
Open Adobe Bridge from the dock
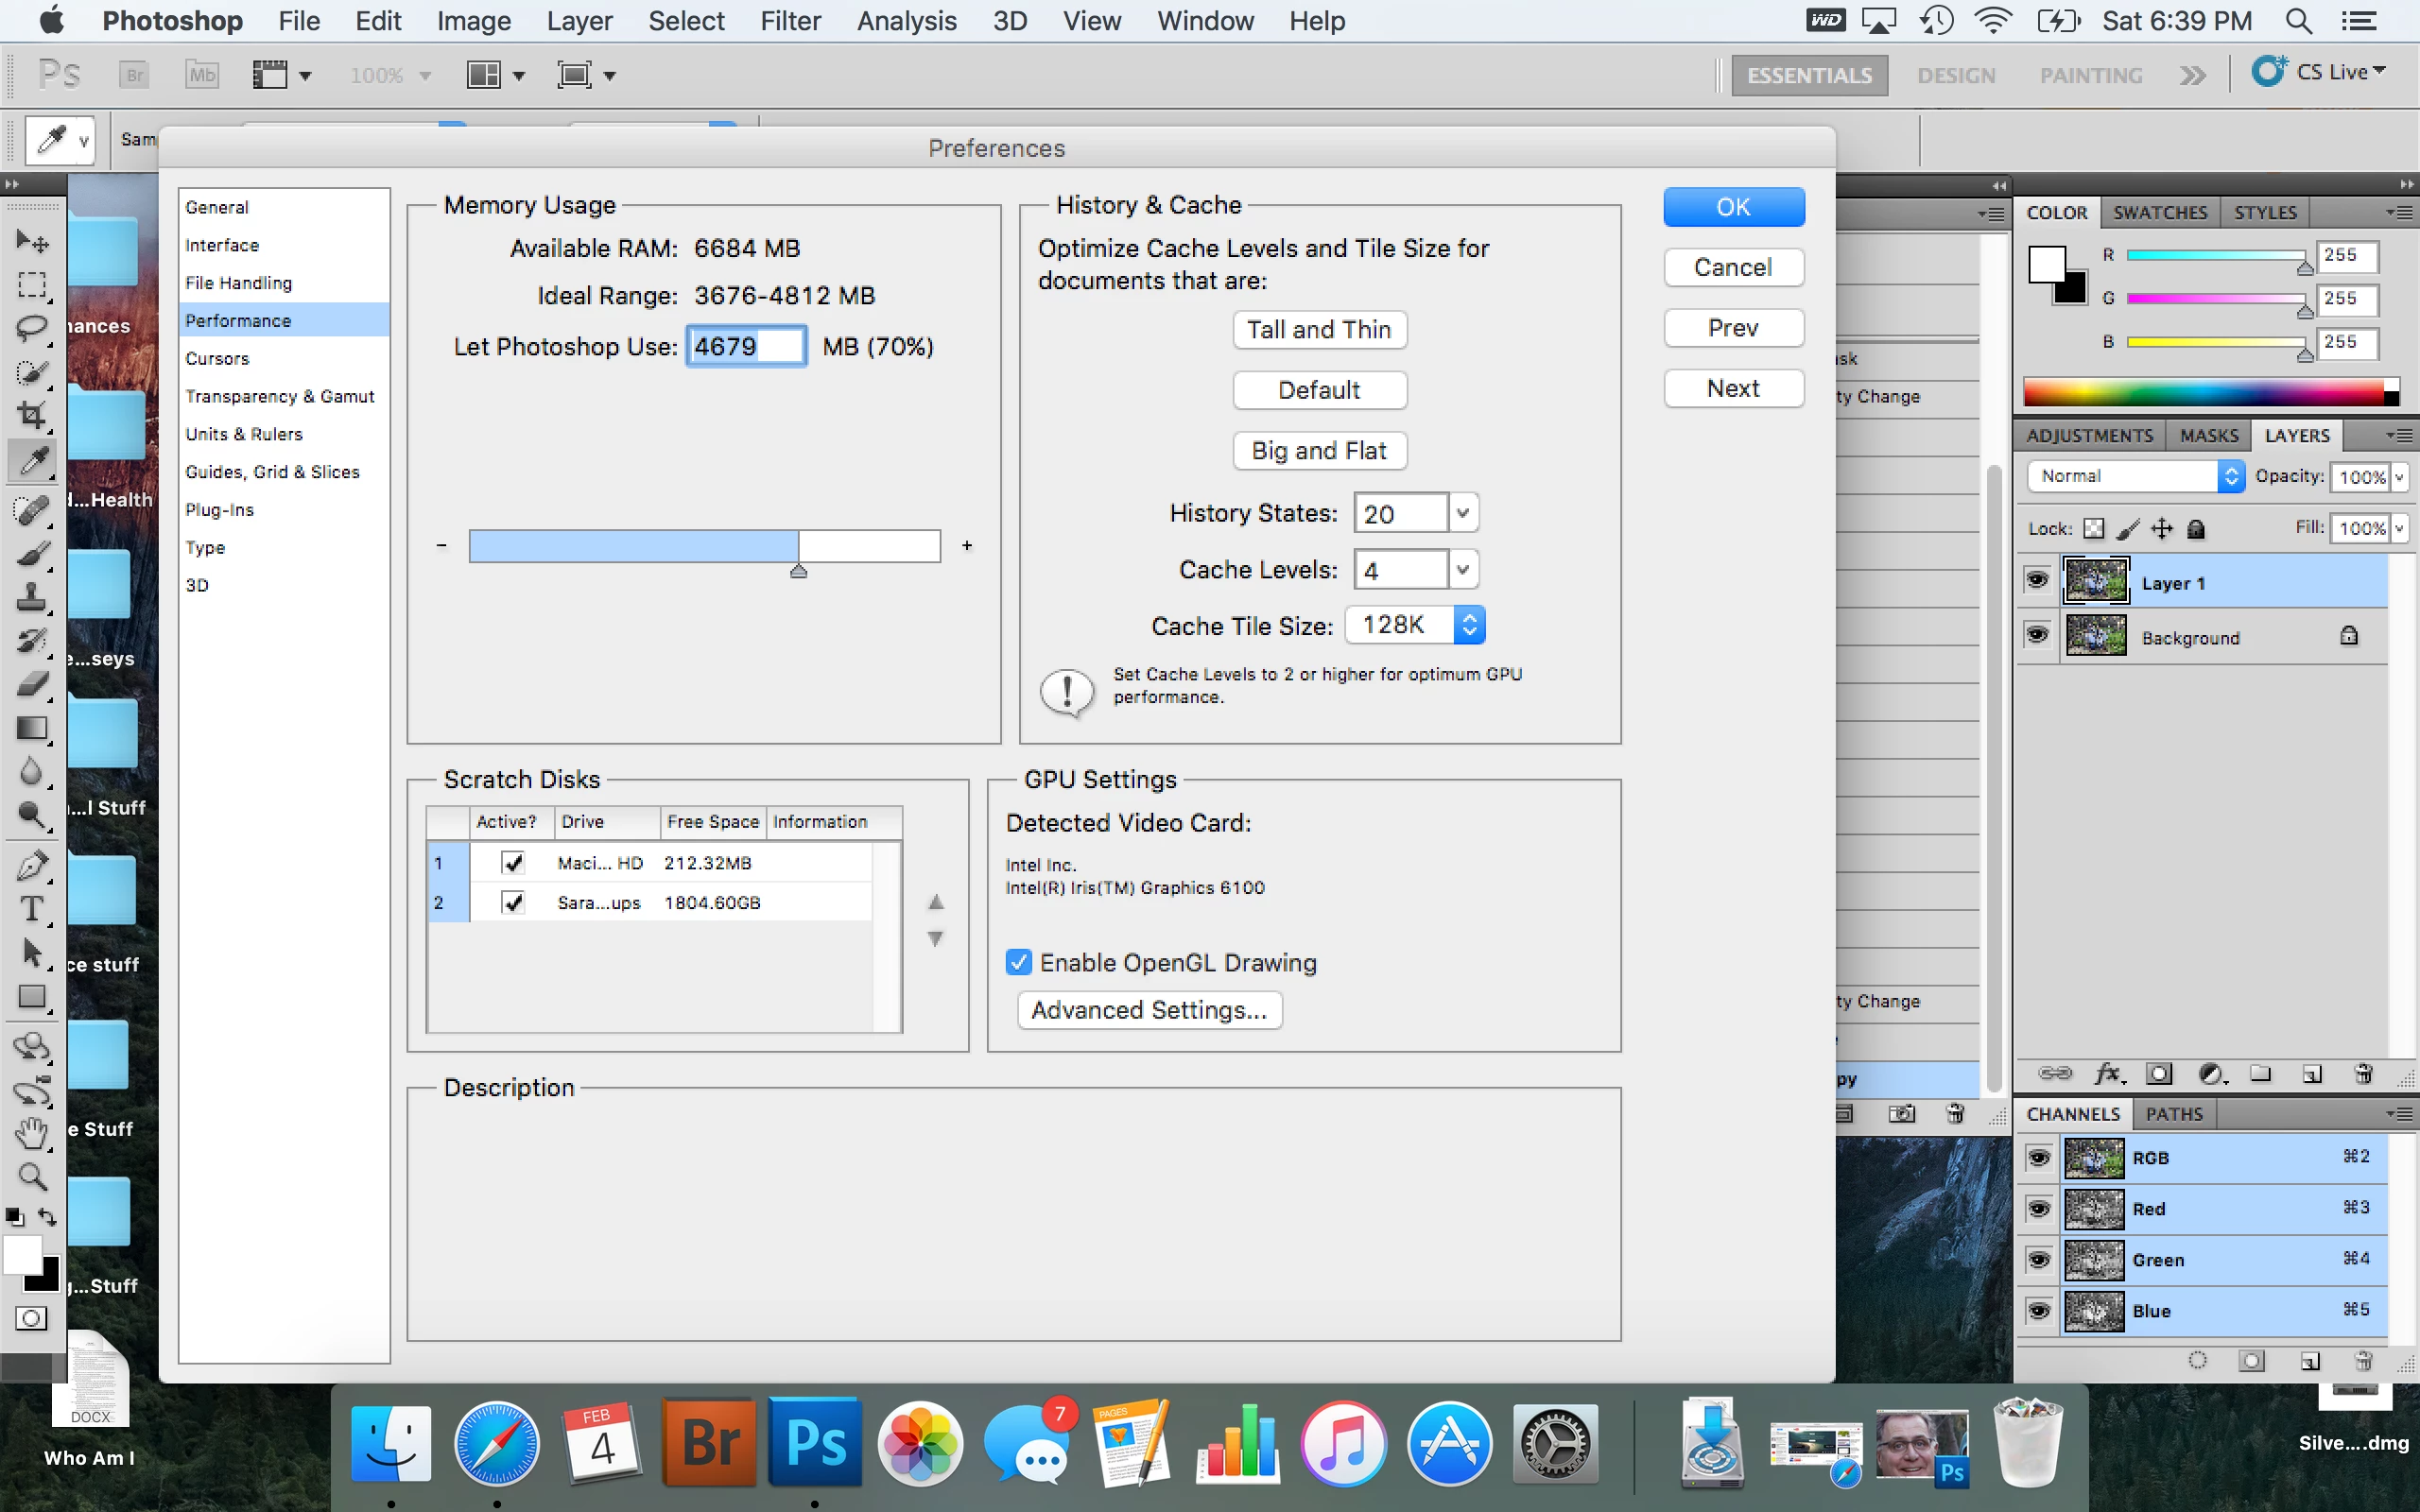(x=710, y=1442)
